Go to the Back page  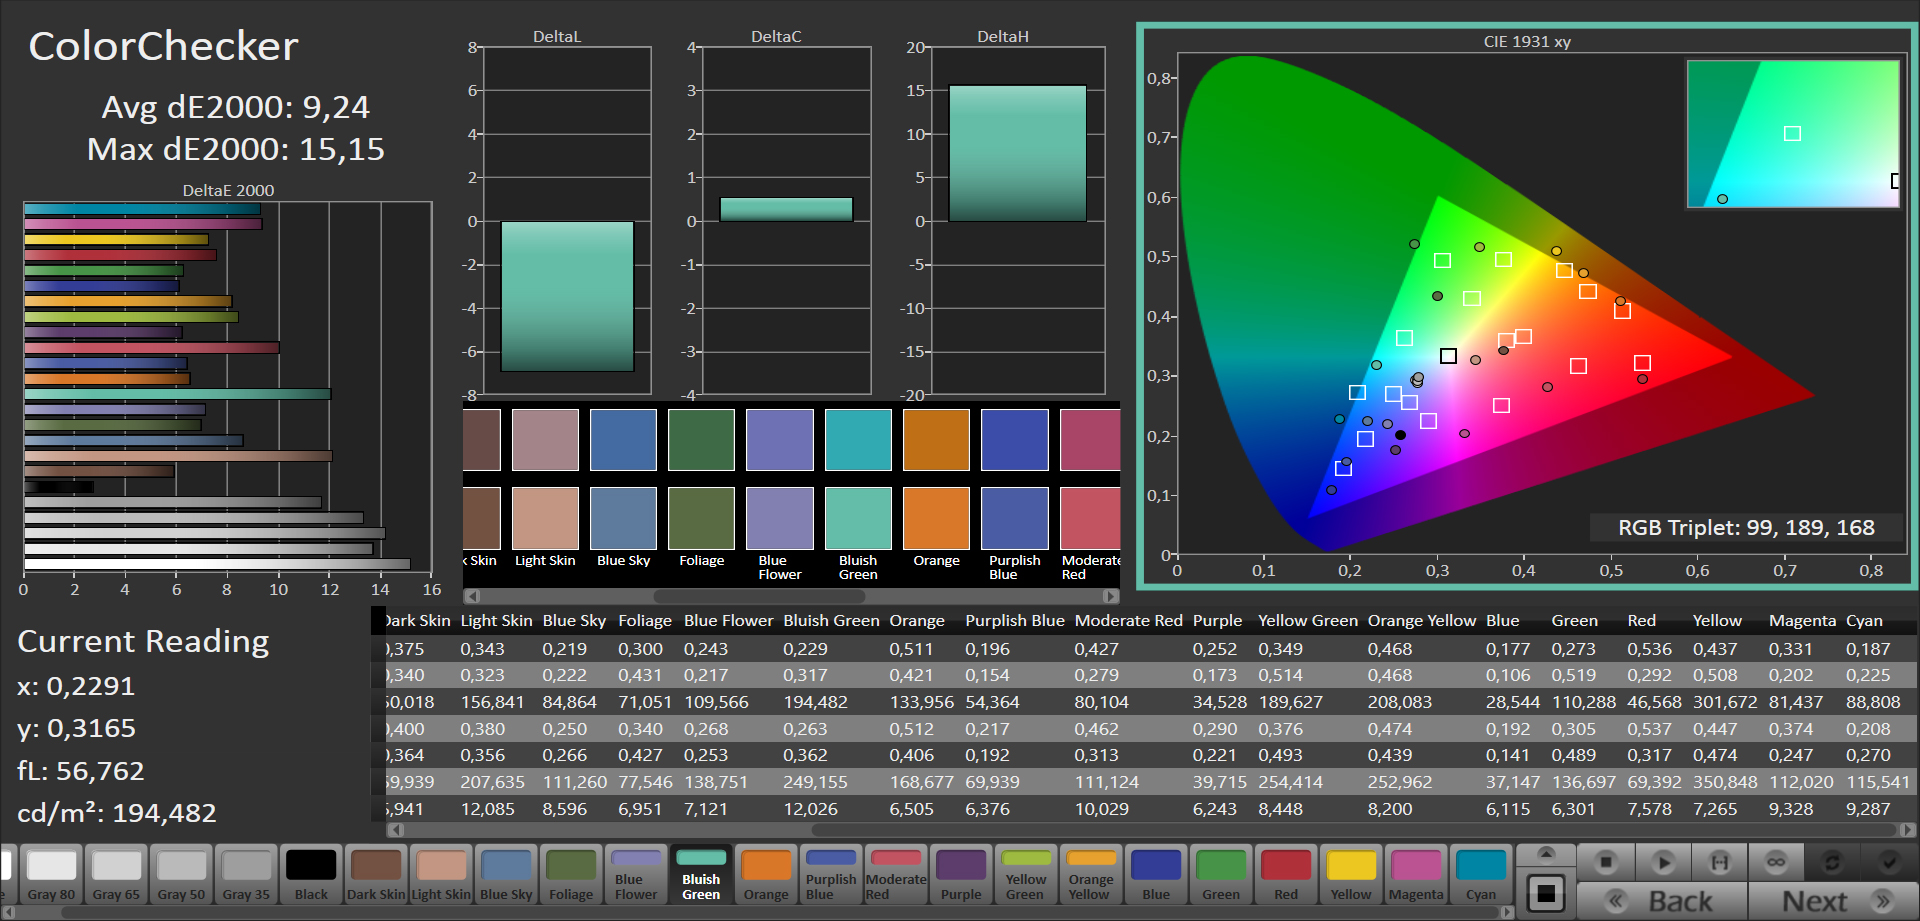coord(1662,901)
